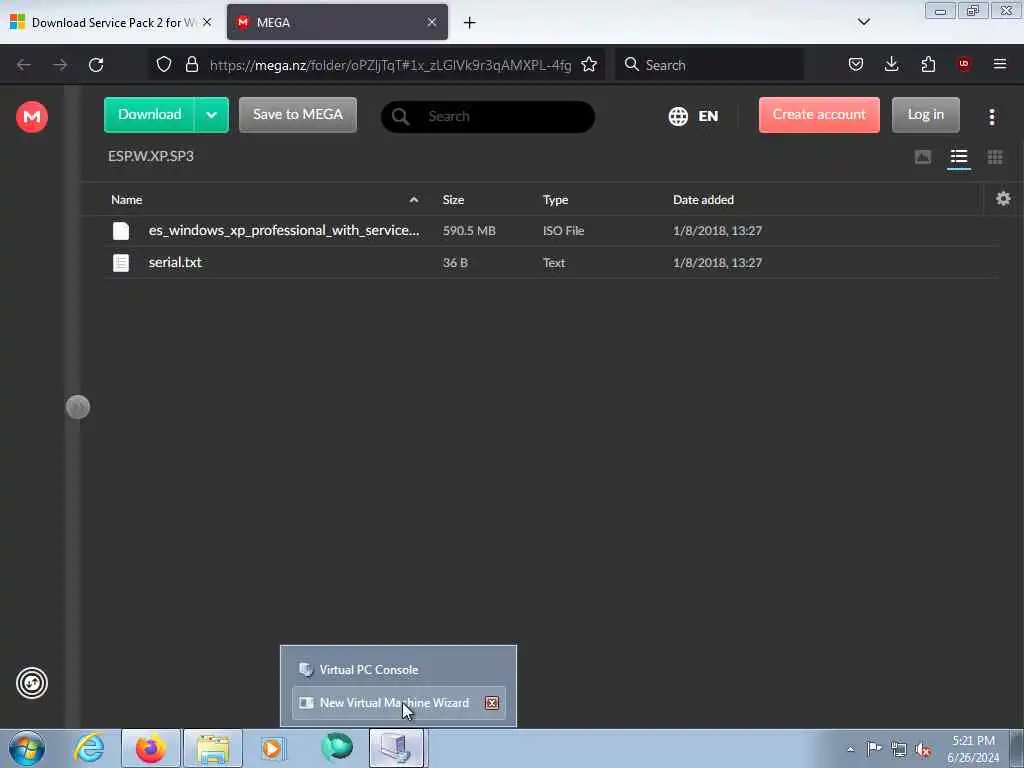Click the MEGA logo in the sidebar
1024x768 pixels.
coord(31,116)
